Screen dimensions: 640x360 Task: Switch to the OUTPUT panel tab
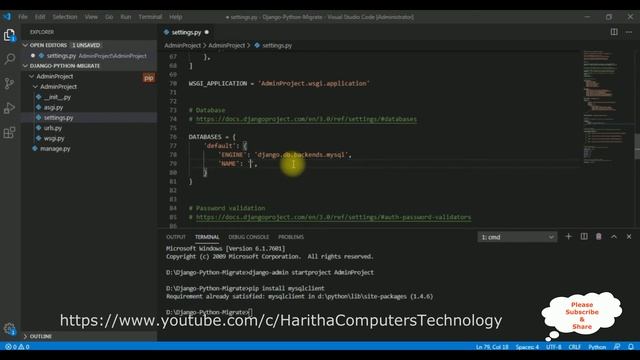click(x=176, y=237)
